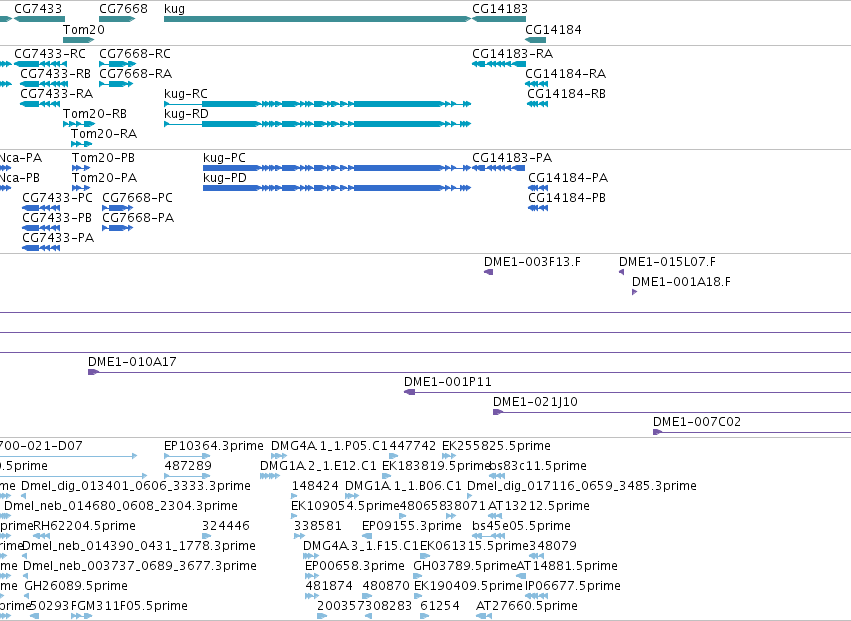851x621 pixels.
Task: Click the kug-PC coding sequence glyph
Action: [x=336, y=168]
